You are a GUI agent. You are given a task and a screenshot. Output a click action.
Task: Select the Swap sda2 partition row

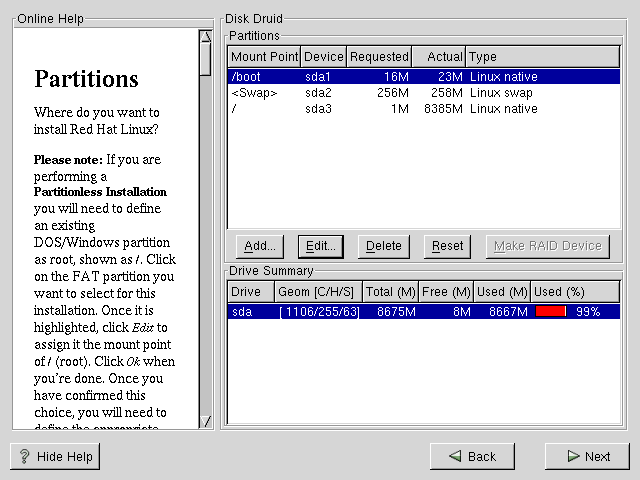point(425,93)
